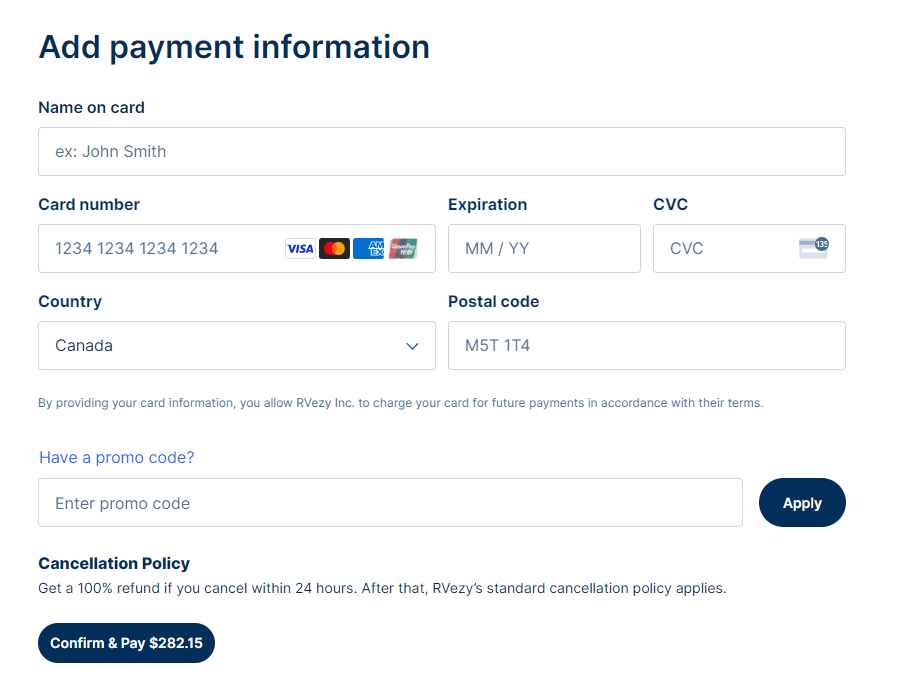Click into the Card number field

click(x=160, y=249)
